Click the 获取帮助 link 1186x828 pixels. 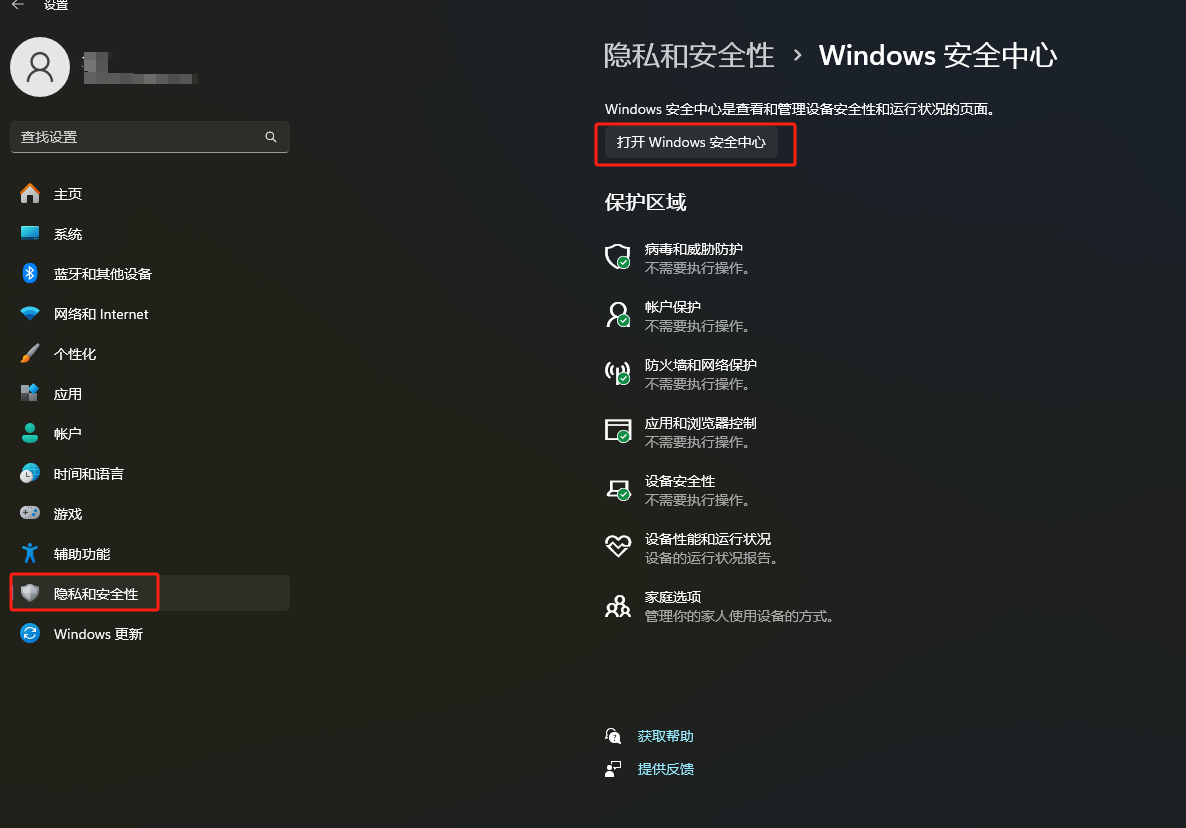(x=665, y=736)
